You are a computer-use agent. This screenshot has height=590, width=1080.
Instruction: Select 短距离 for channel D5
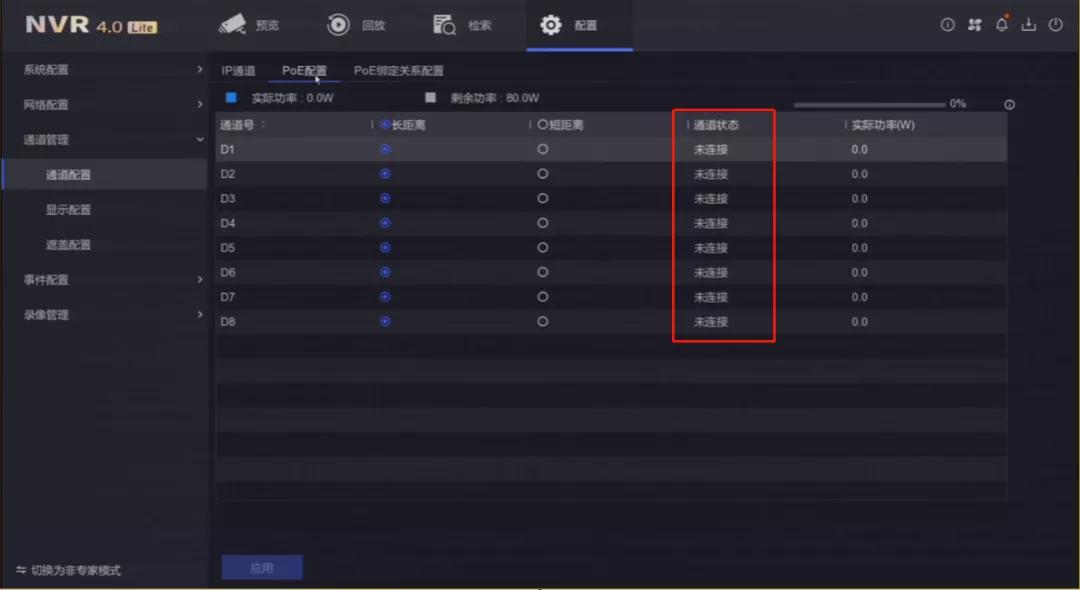click(542, 247)
